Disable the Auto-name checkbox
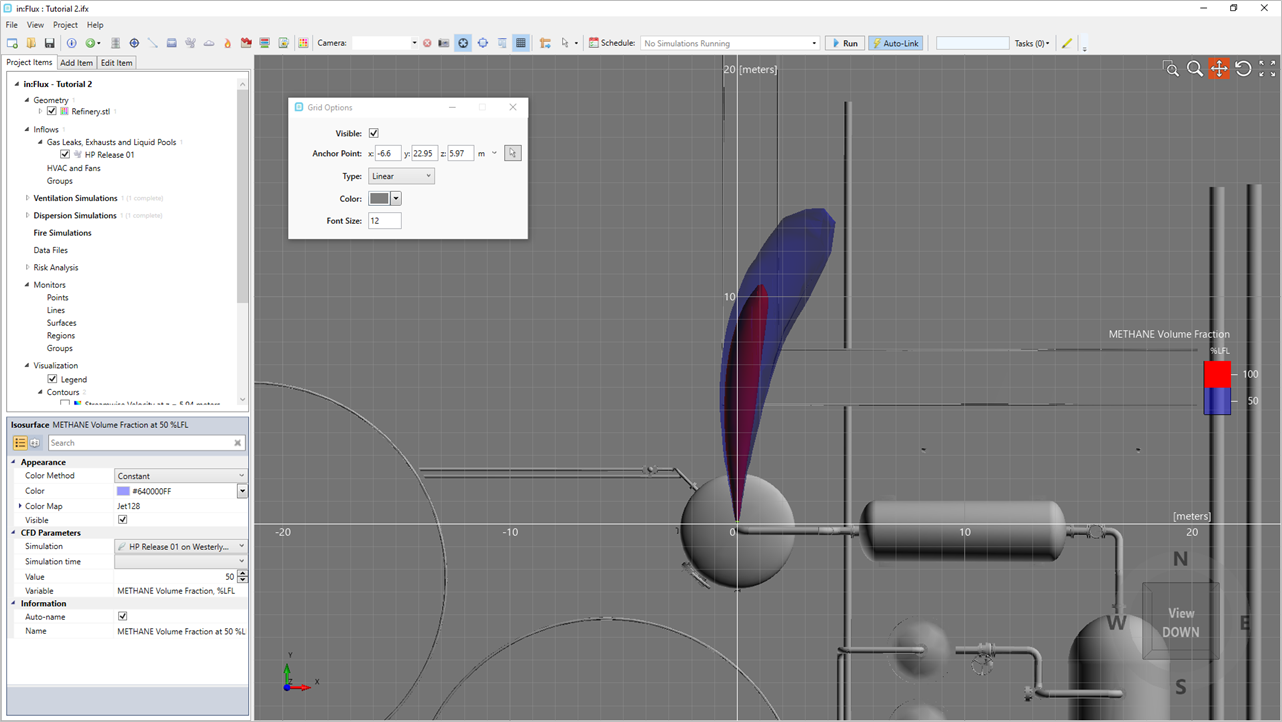This screenshot has width=1282, height=722. 123,616
